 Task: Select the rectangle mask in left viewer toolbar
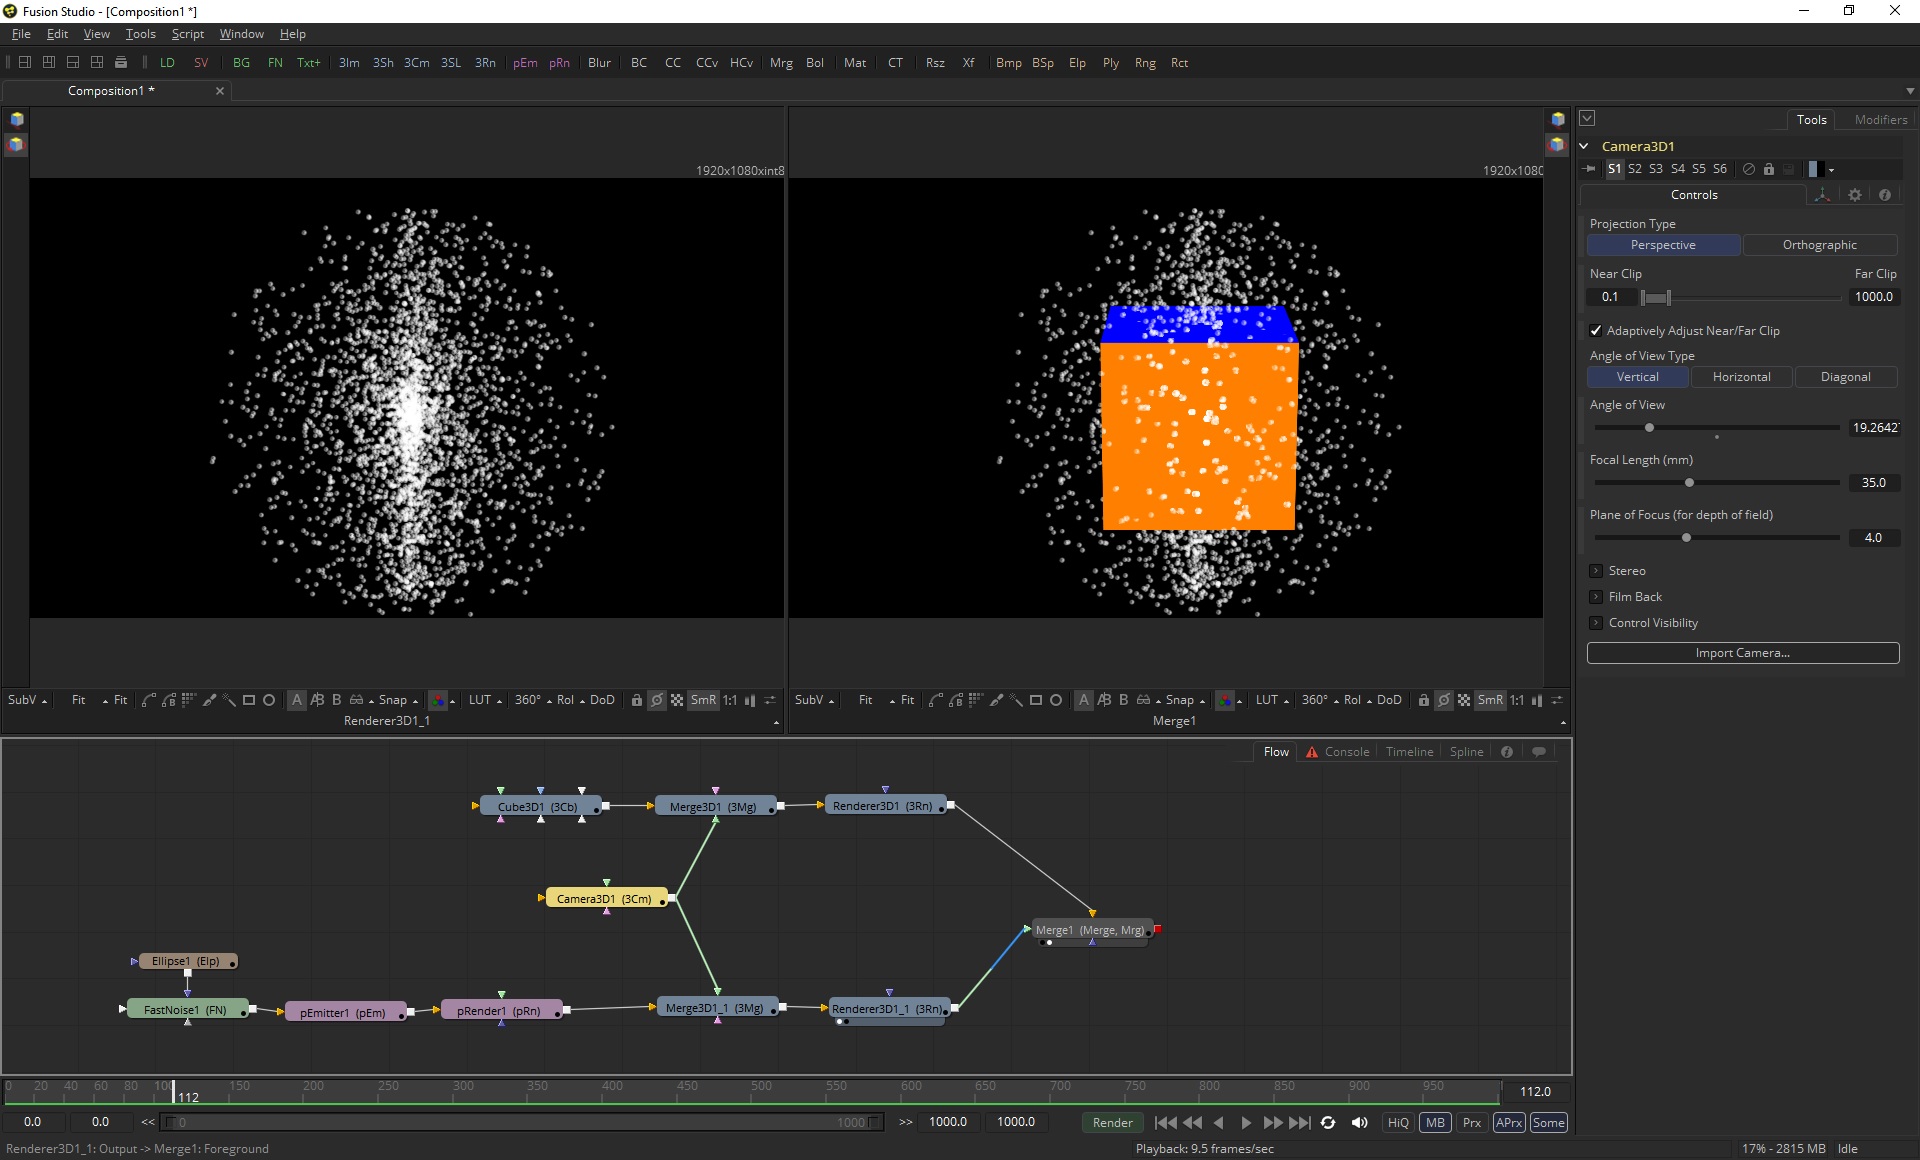[x=249, y=700]
